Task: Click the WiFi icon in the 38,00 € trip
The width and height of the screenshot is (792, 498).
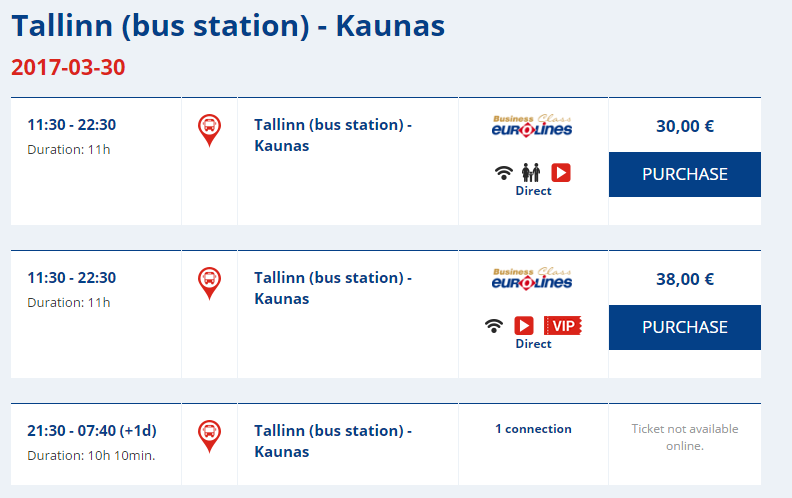Action: pyautogui.click(x=494, y=326)
